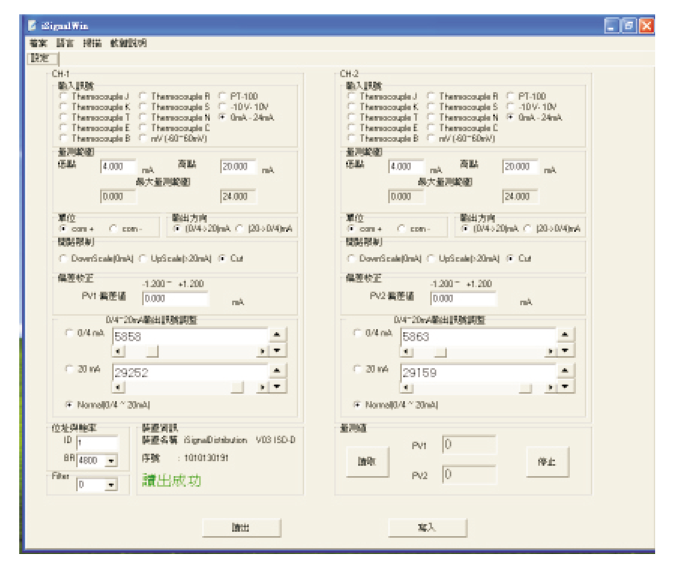The width and height of the screenshot is (679, 577).
Task: Open the 軟體說明 (About) menu
Action: (129, 43)
